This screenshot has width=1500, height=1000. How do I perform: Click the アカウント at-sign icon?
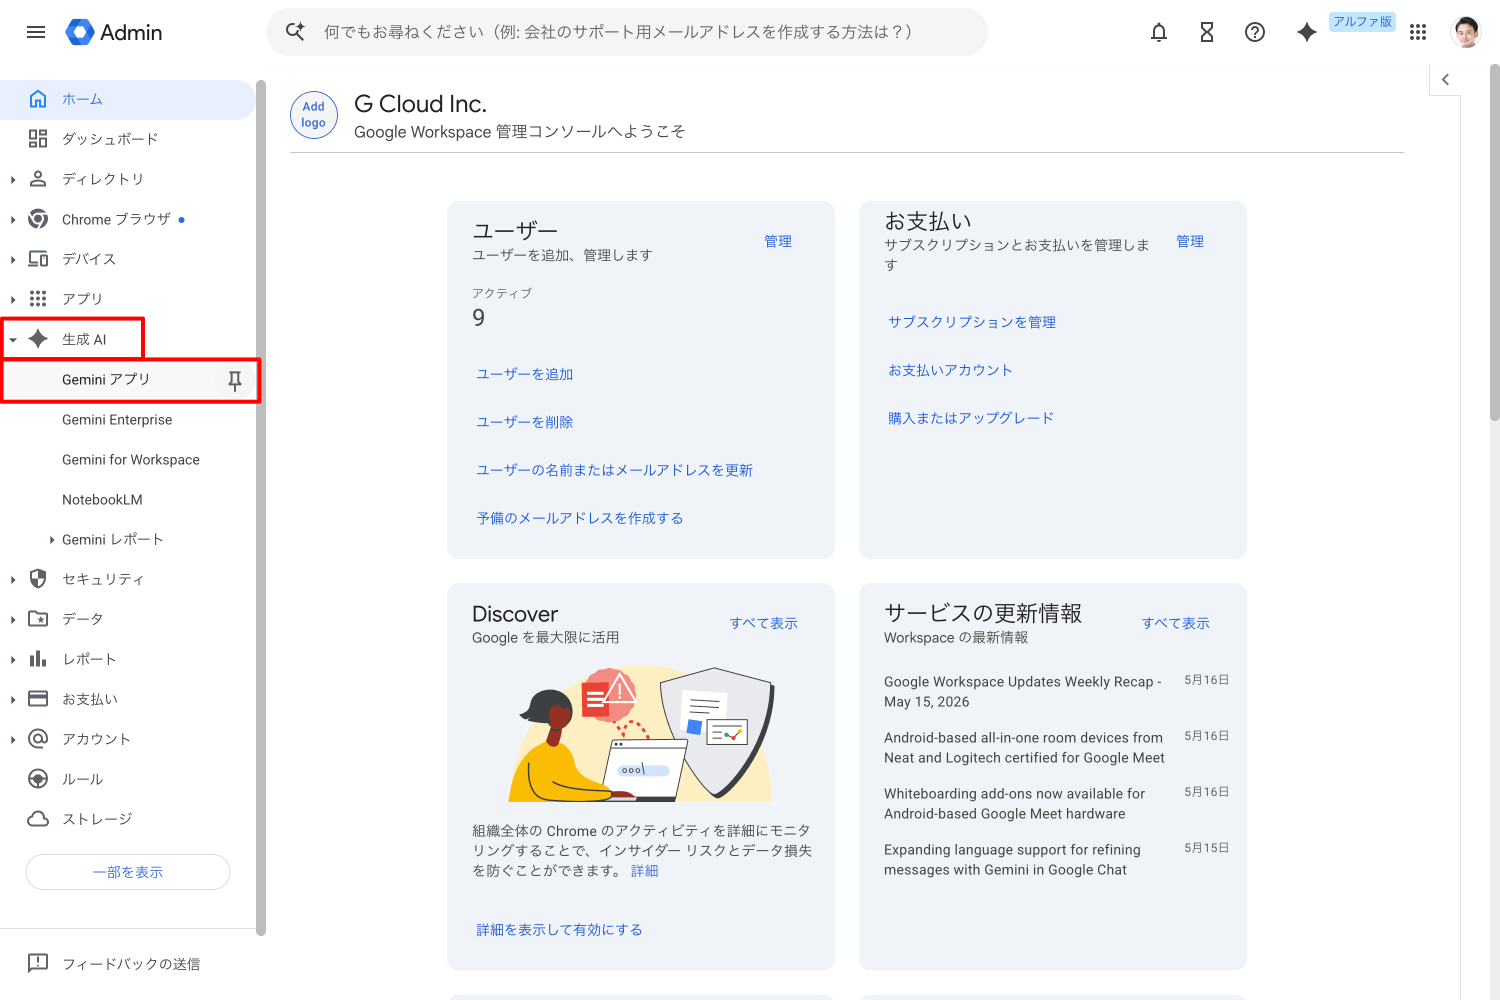pos(38,739)
